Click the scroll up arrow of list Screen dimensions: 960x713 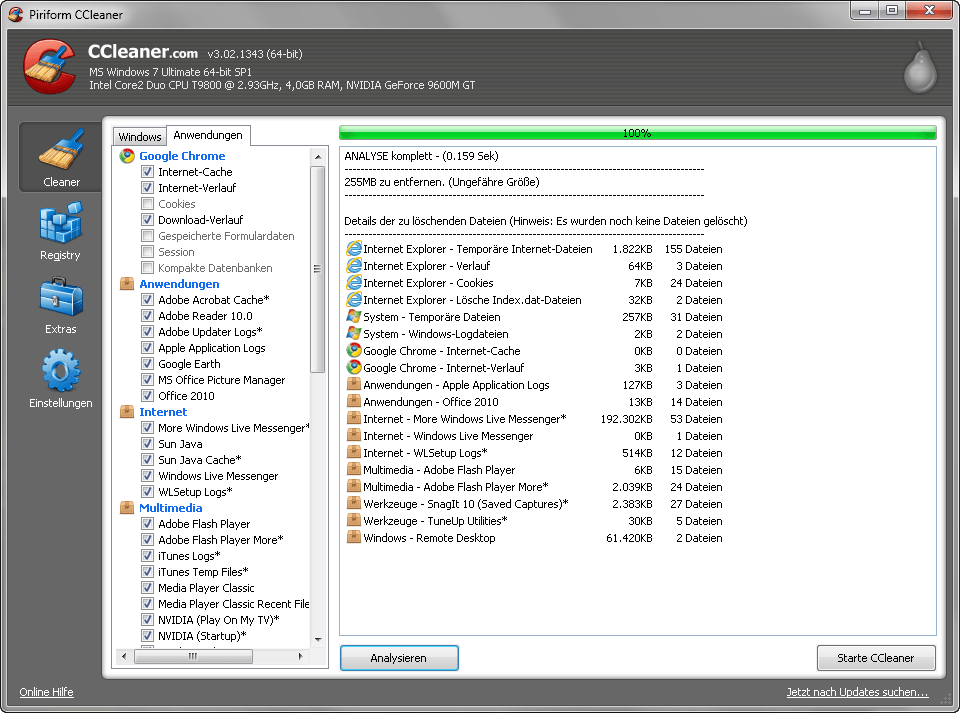(x=318, y=157)
